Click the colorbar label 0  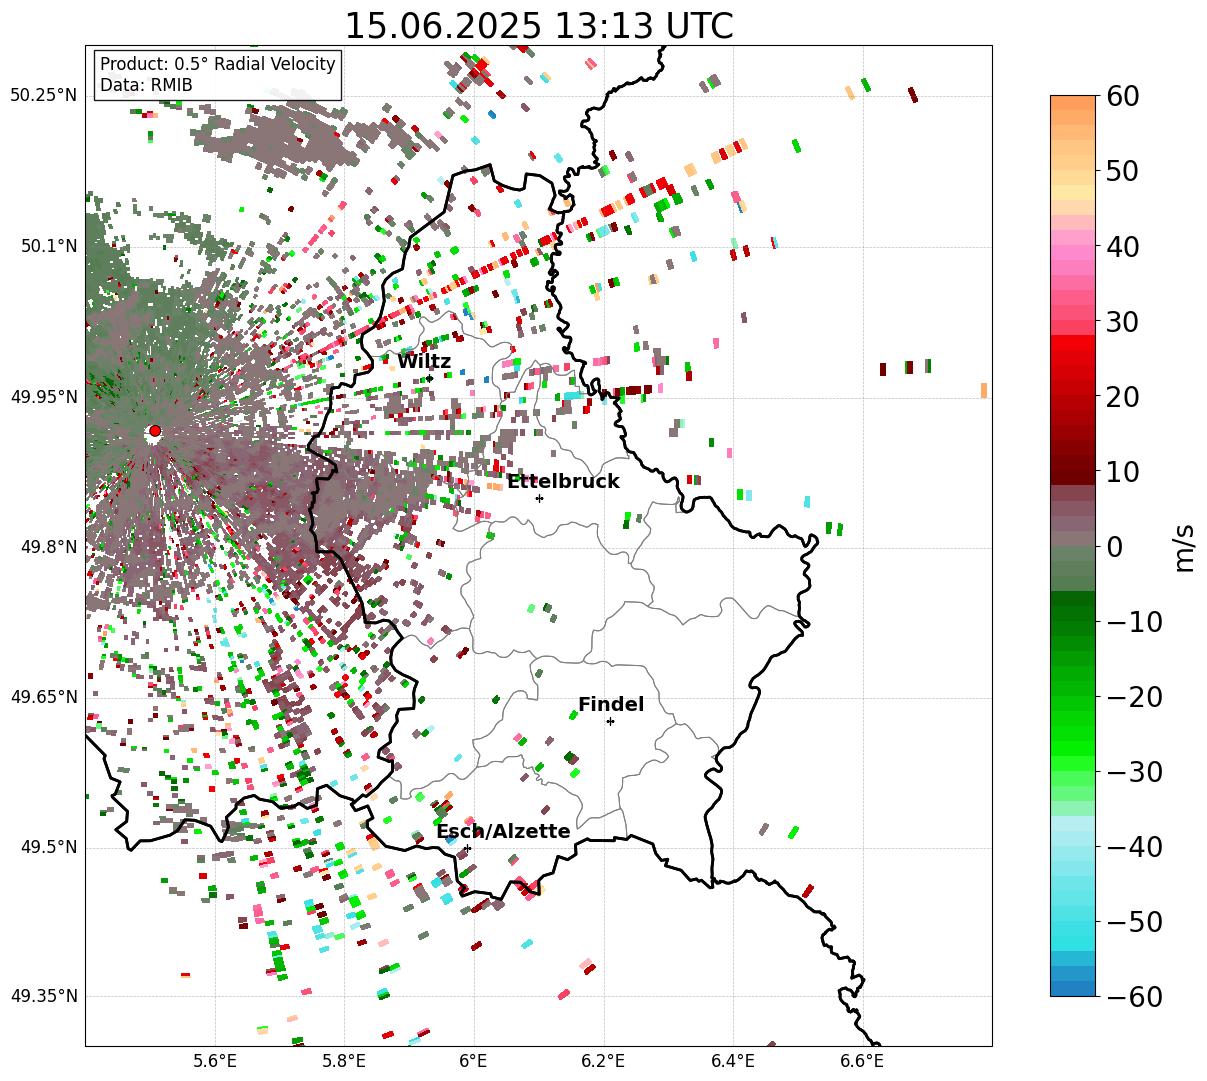[1113, 546]
